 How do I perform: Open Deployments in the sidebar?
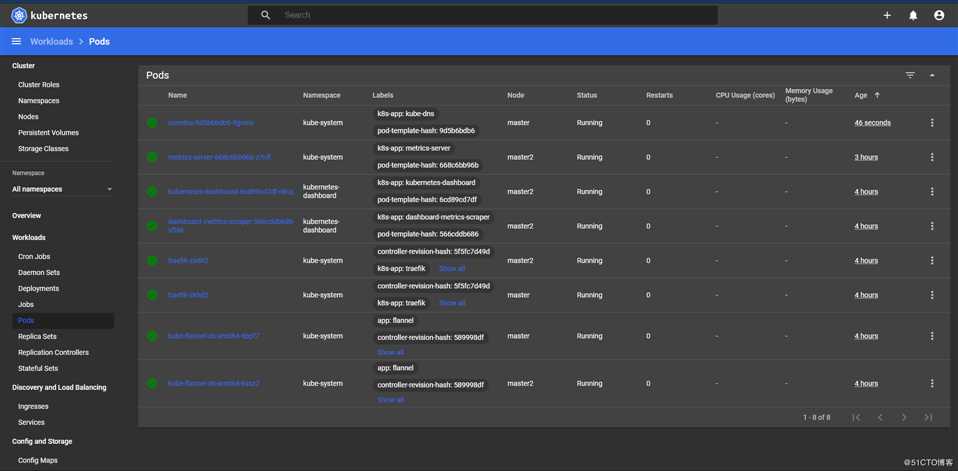(38, 288)
